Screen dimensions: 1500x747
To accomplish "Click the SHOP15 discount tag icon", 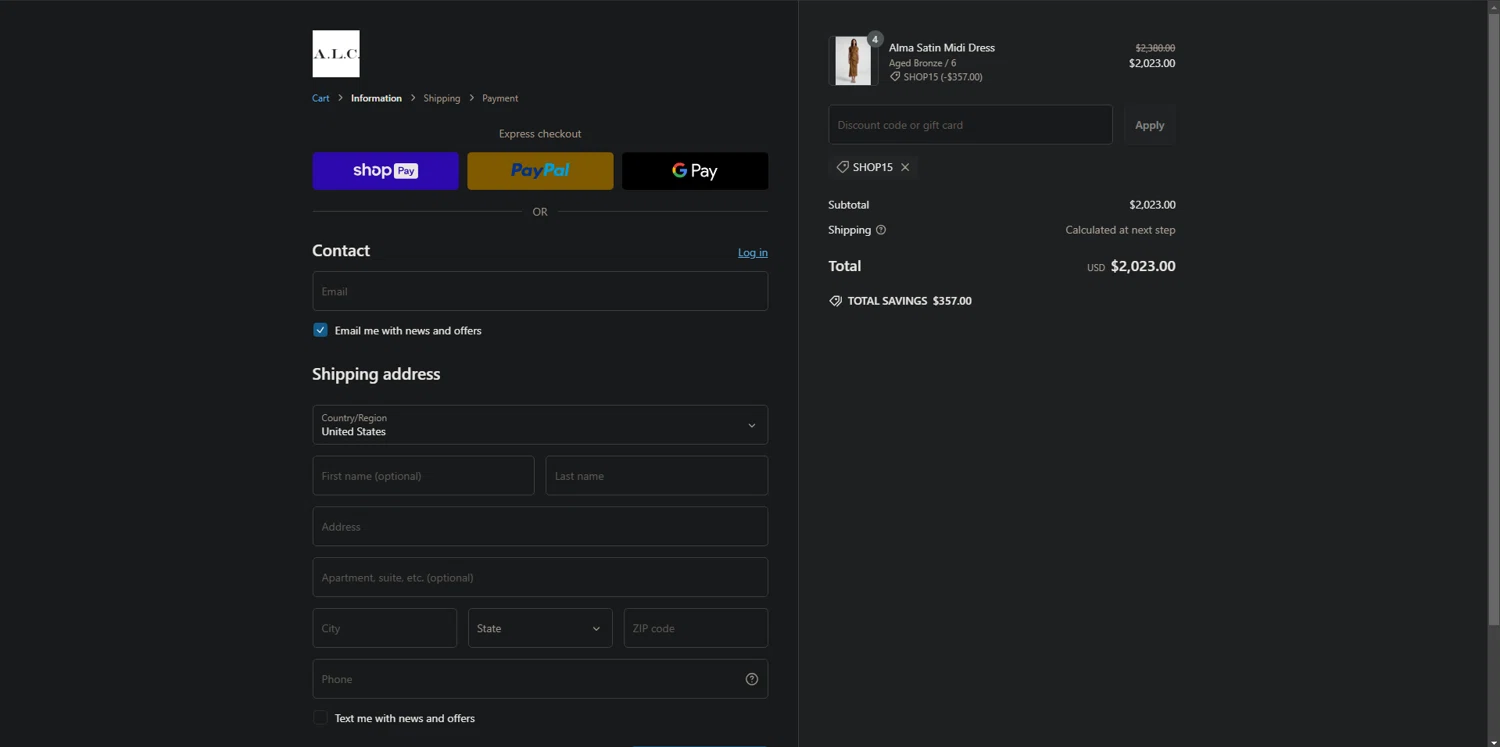I will [x=843, y=167].
